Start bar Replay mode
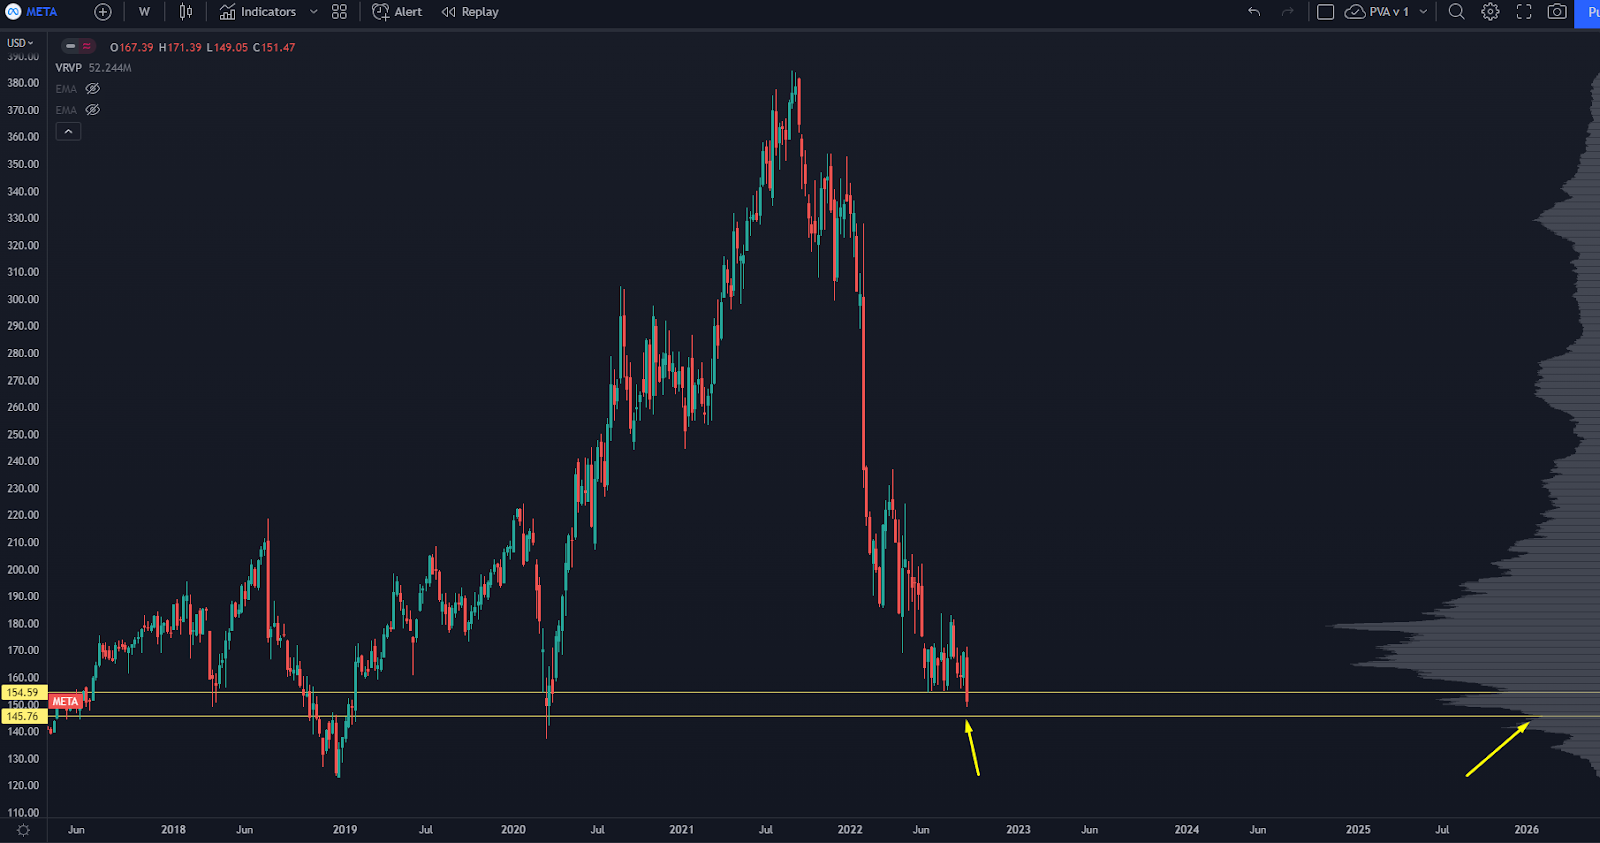 pos(470,12)
